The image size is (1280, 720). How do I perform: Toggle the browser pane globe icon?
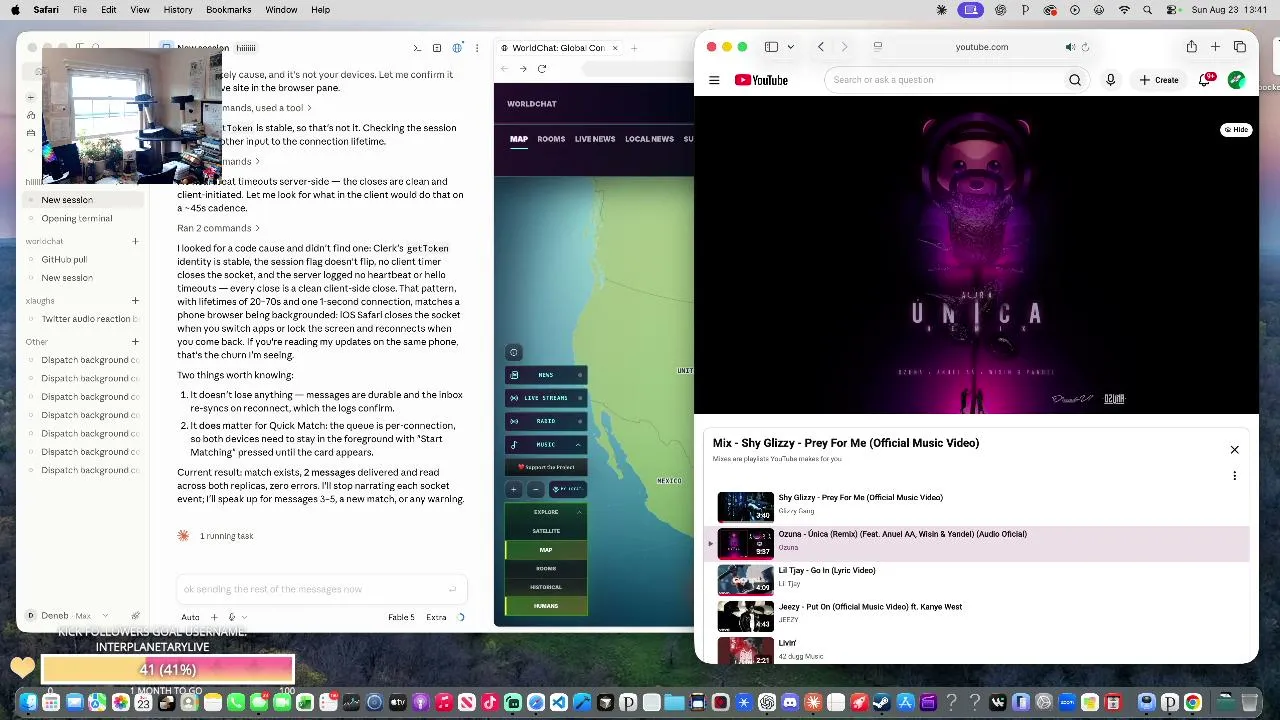pyautogui.click(x=457, y=48)
